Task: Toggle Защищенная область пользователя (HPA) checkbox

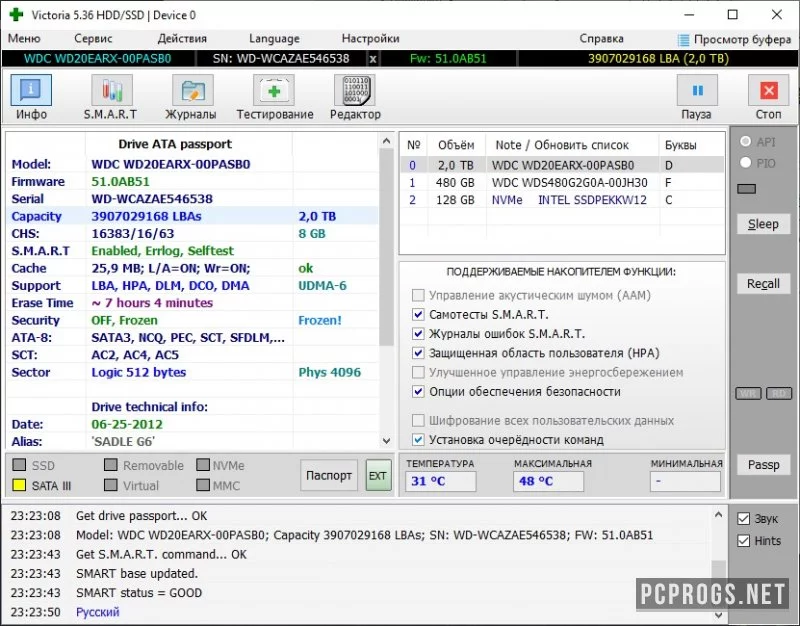Action: coord(418,353)
